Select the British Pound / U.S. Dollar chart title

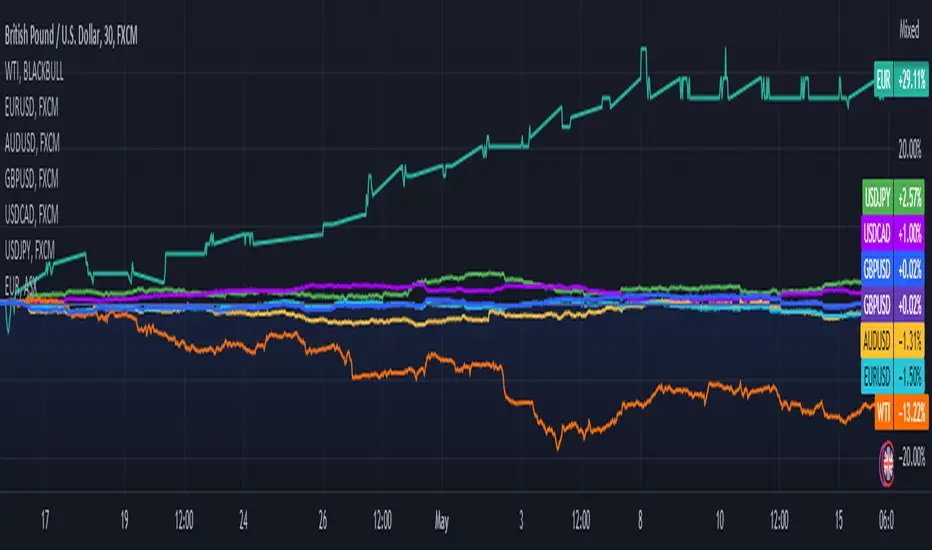point(71,37)
